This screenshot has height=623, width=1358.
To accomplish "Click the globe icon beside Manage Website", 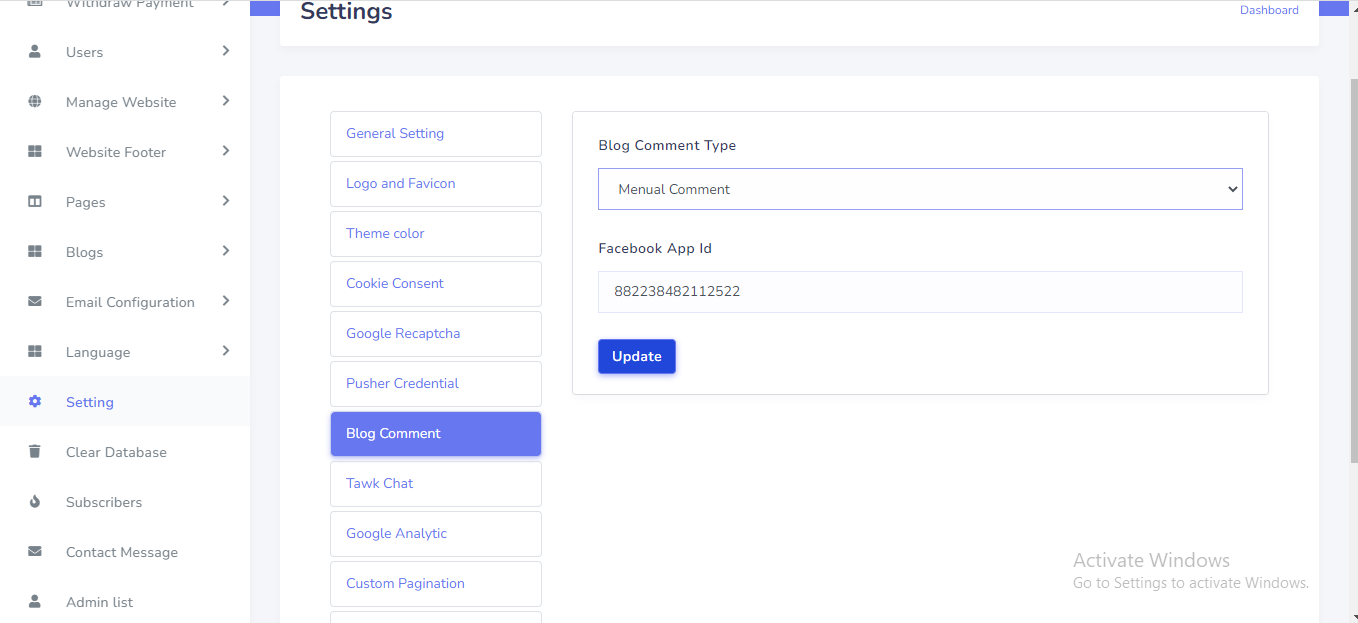I will click(35, 101).
